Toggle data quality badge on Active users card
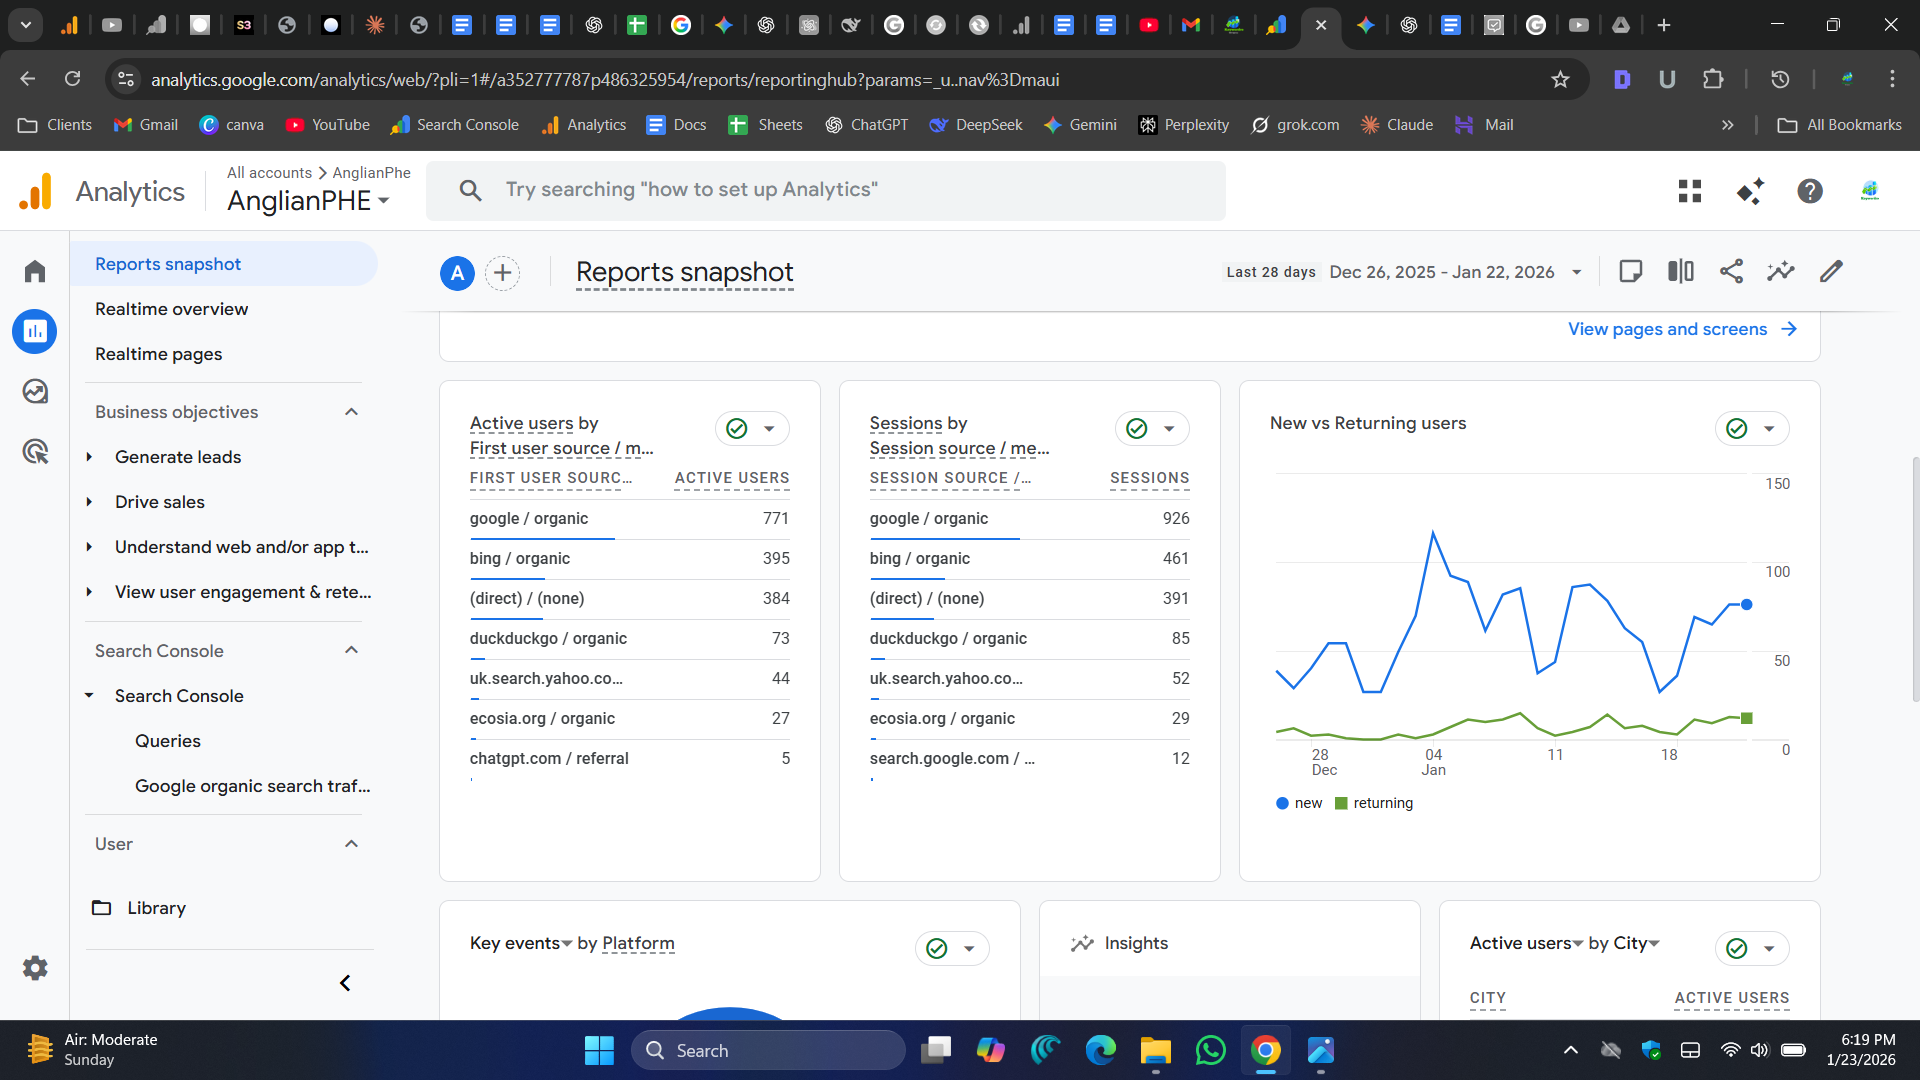This screenshot has width=1920, height=1080. pyautogui.click(x=752, y=428)
